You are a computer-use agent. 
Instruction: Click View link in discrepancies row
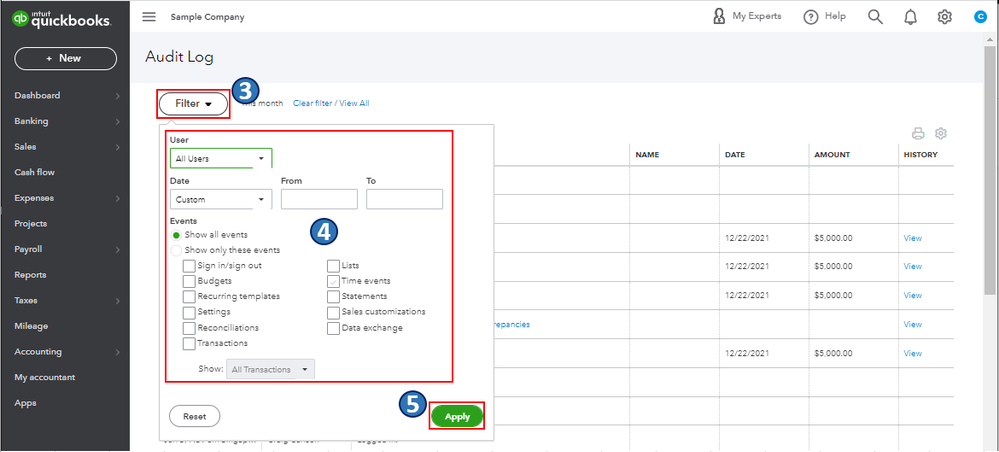(x=912, y=324)
